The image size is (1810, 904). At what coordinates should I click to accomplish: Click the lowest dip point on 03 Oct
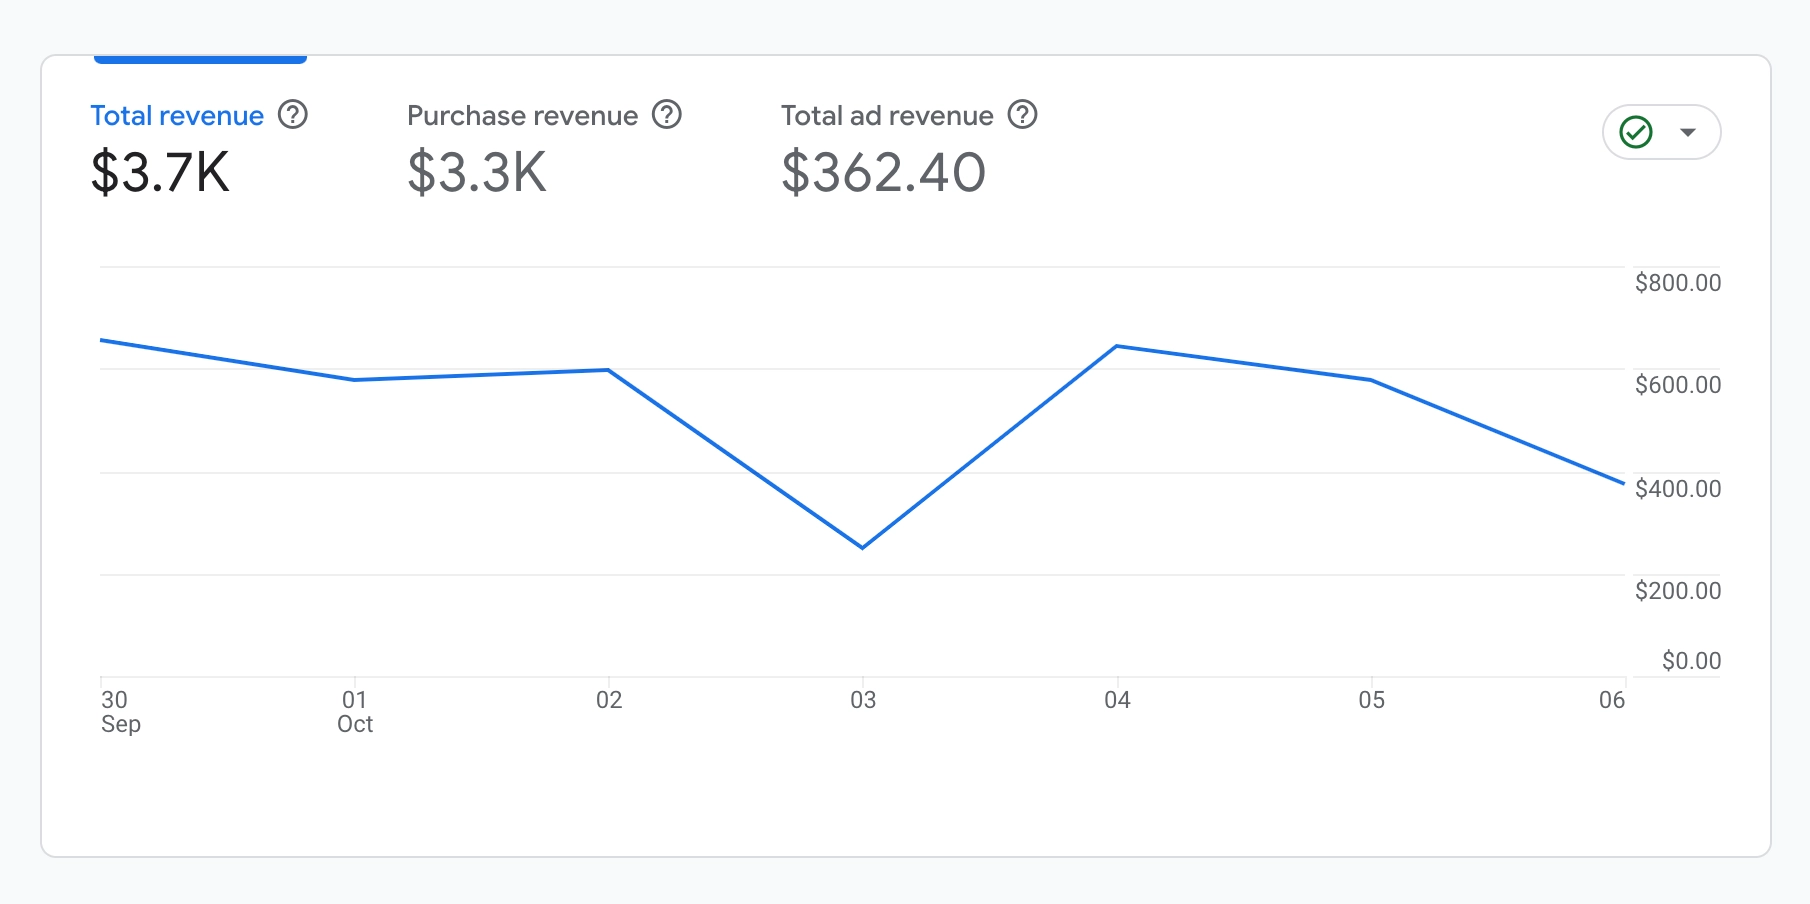pos(862,547)
